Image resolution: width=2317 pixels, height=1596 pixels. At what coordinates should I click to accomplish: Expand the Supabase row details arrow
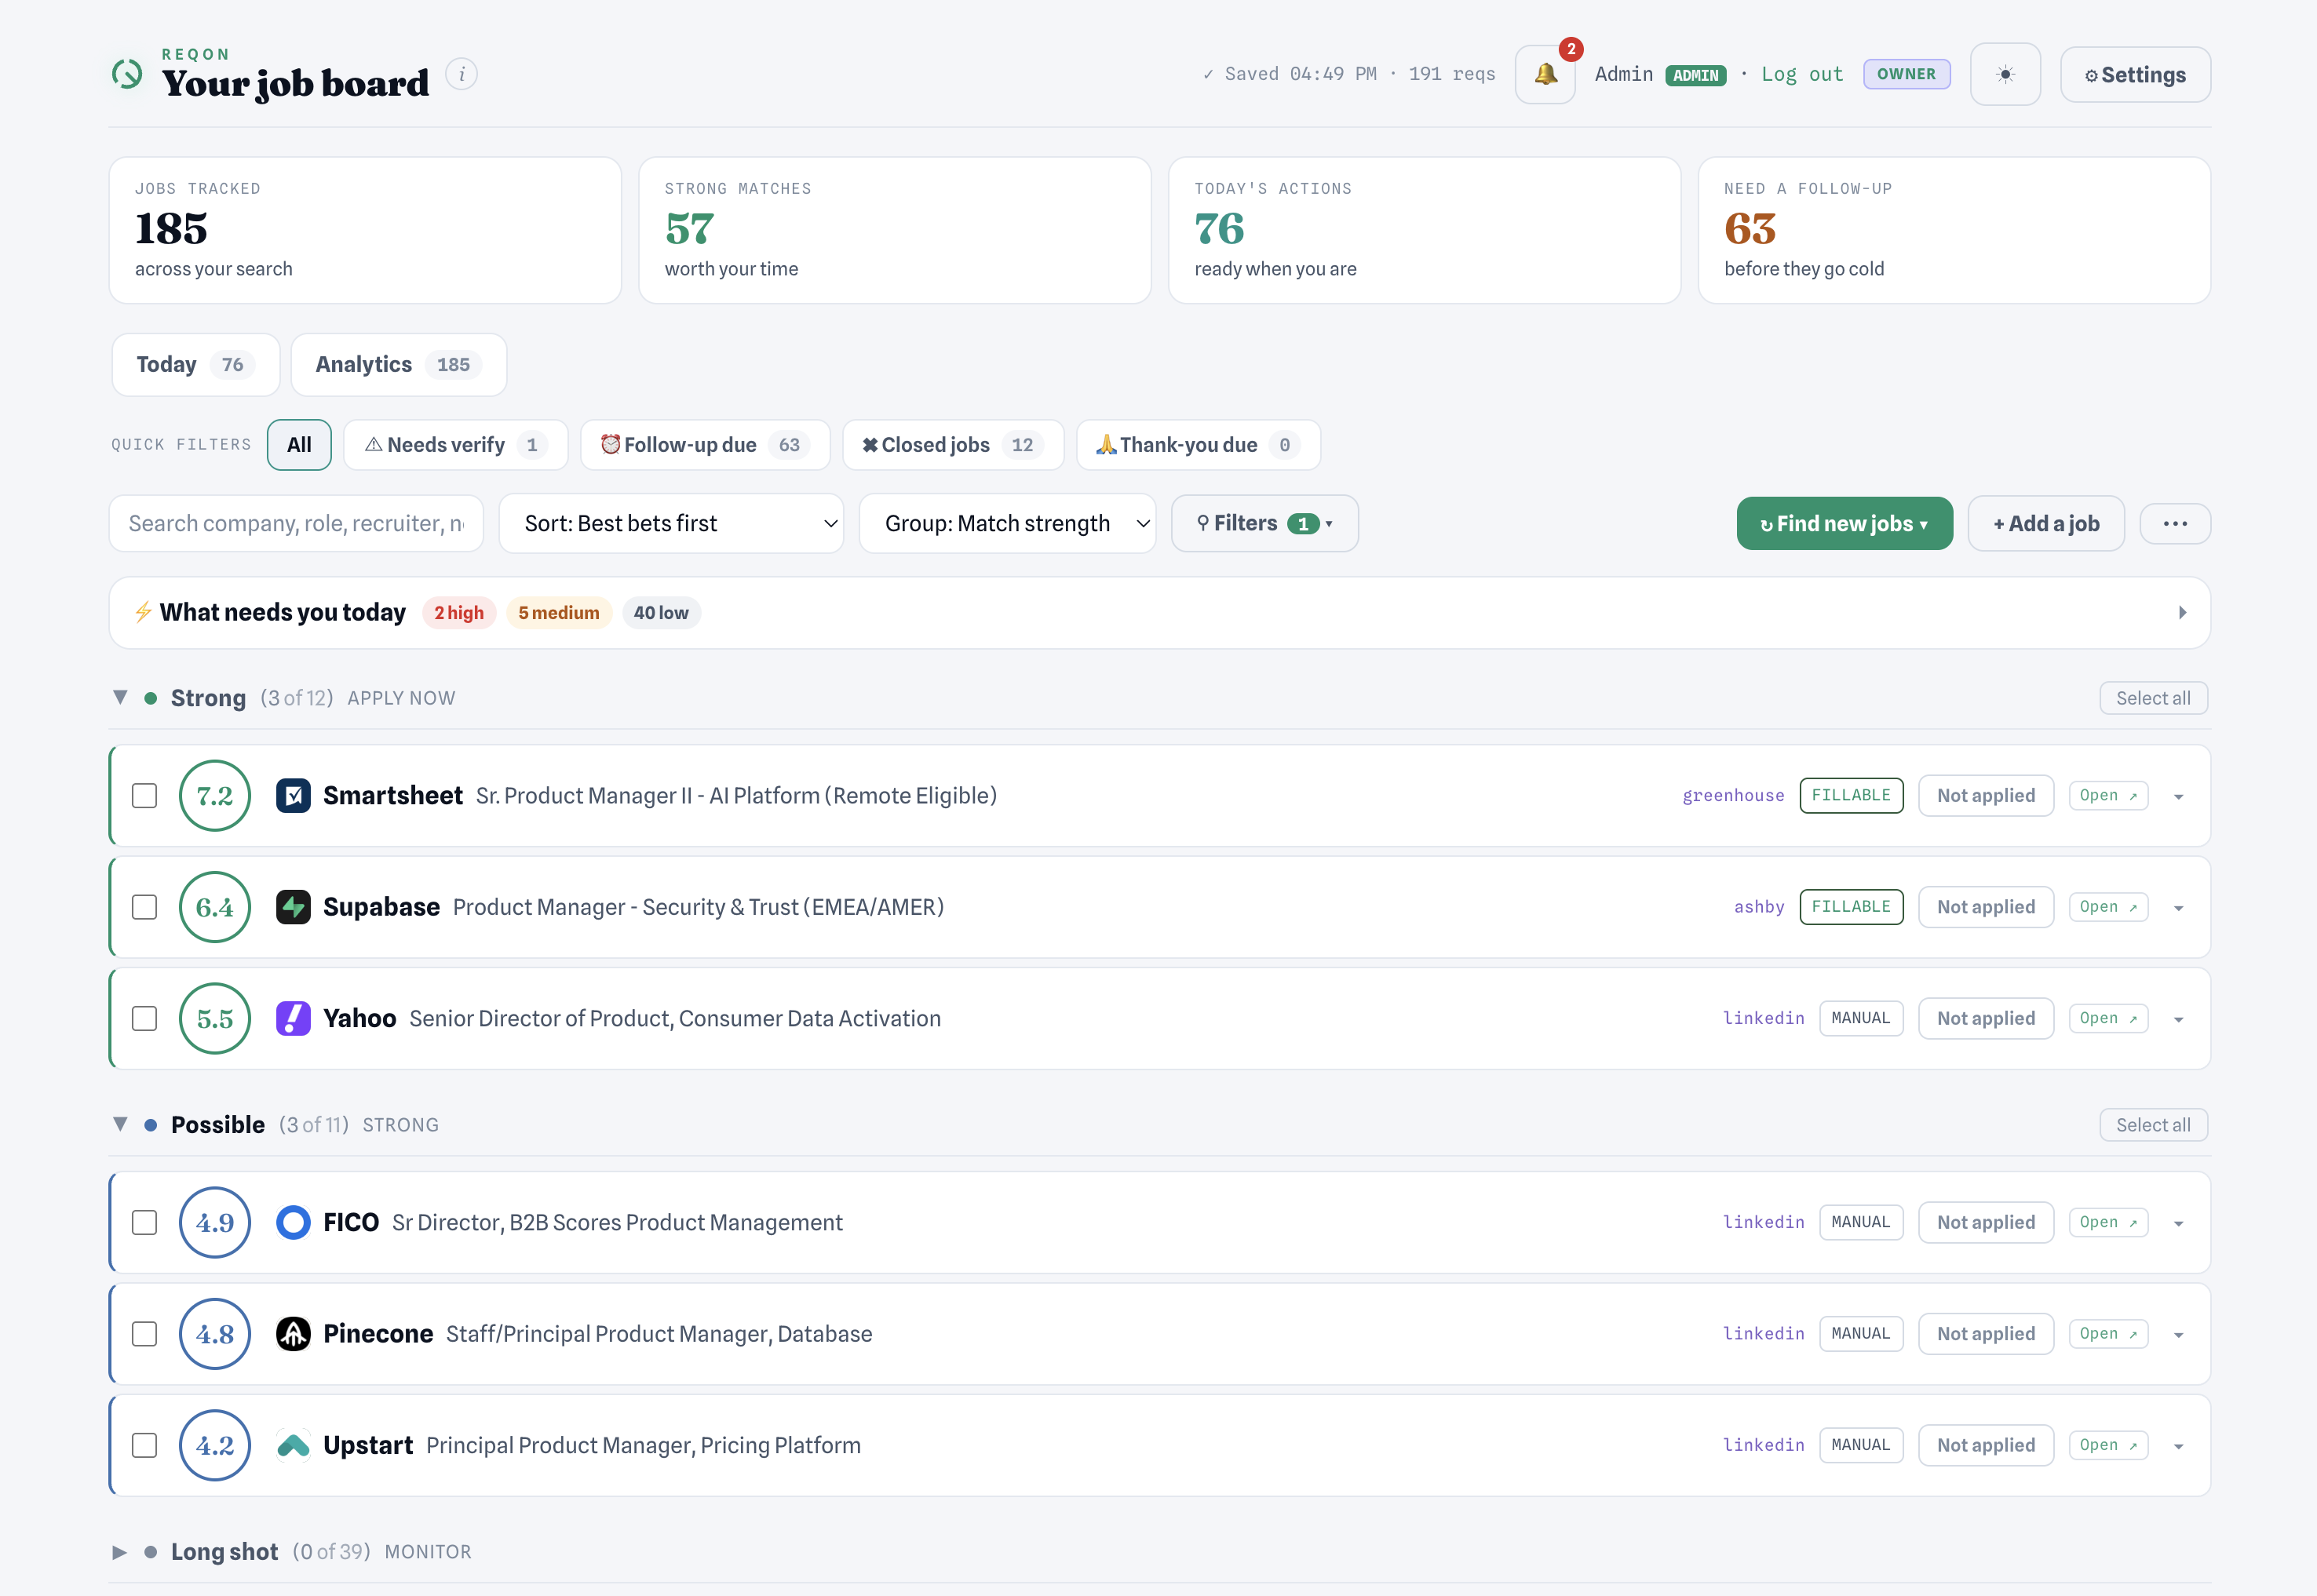pyautogui.click(x=2178, y=908)
